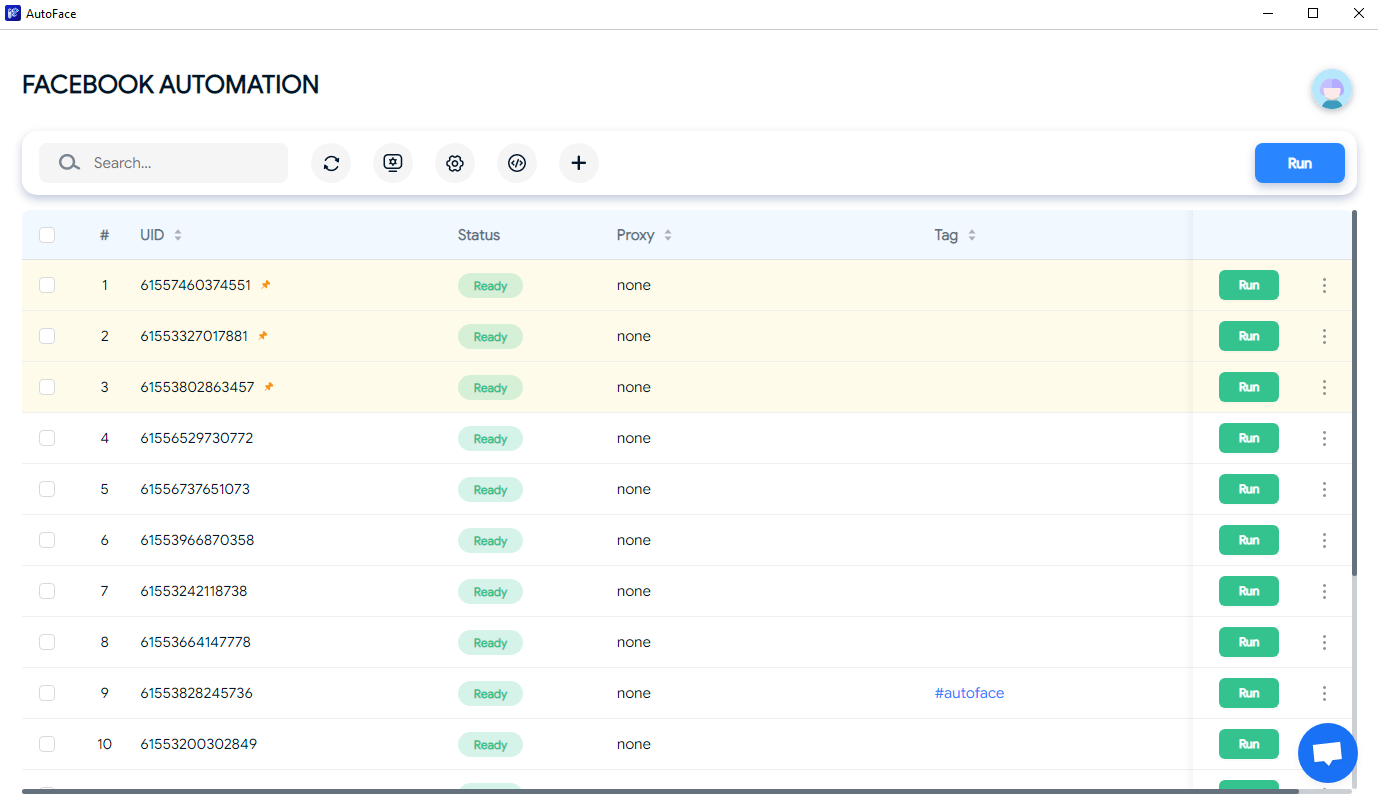Open the user avatar at top right

pos(1332,90)
